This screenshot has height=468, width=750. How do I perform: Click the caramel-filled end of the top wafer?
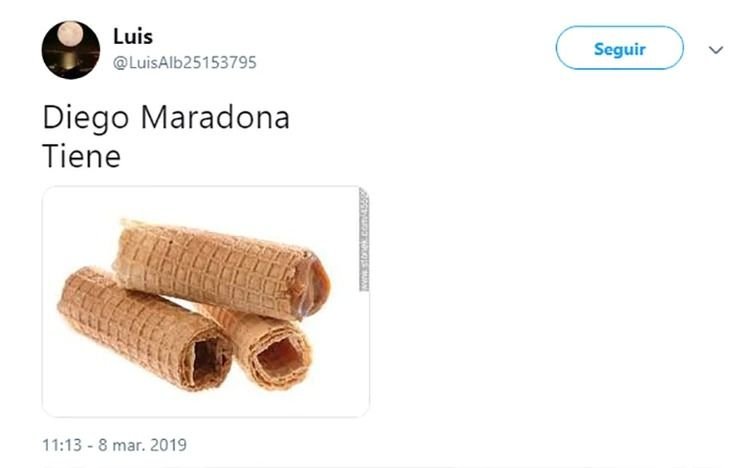point(313,285)
